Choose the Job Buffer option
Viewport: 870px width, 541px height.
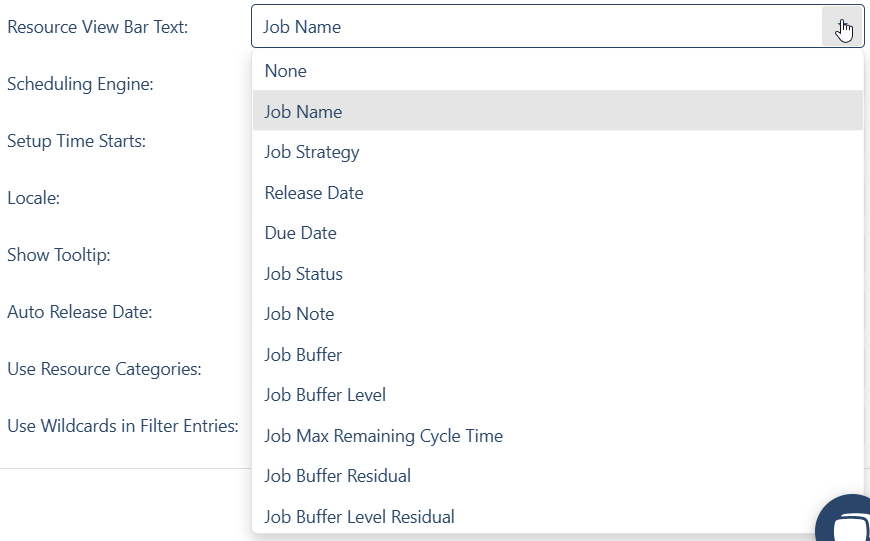[557, 355]
